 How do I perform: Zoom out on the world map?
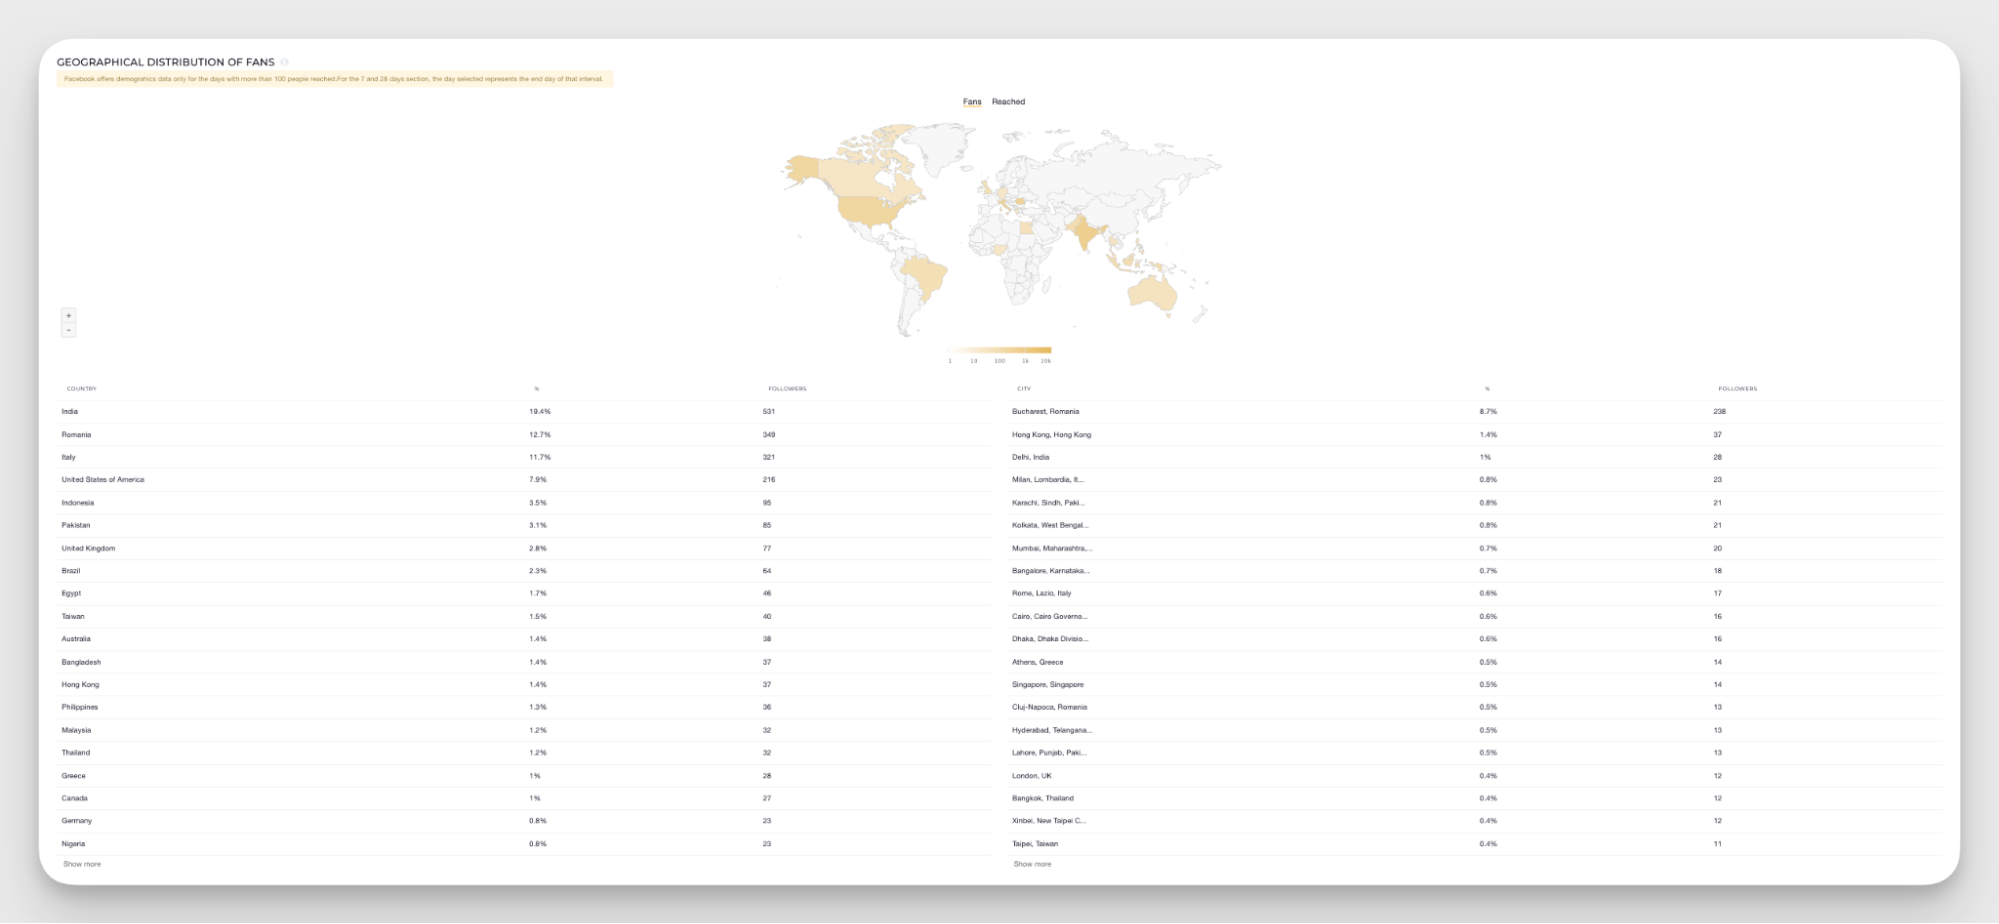pos(69,330)
